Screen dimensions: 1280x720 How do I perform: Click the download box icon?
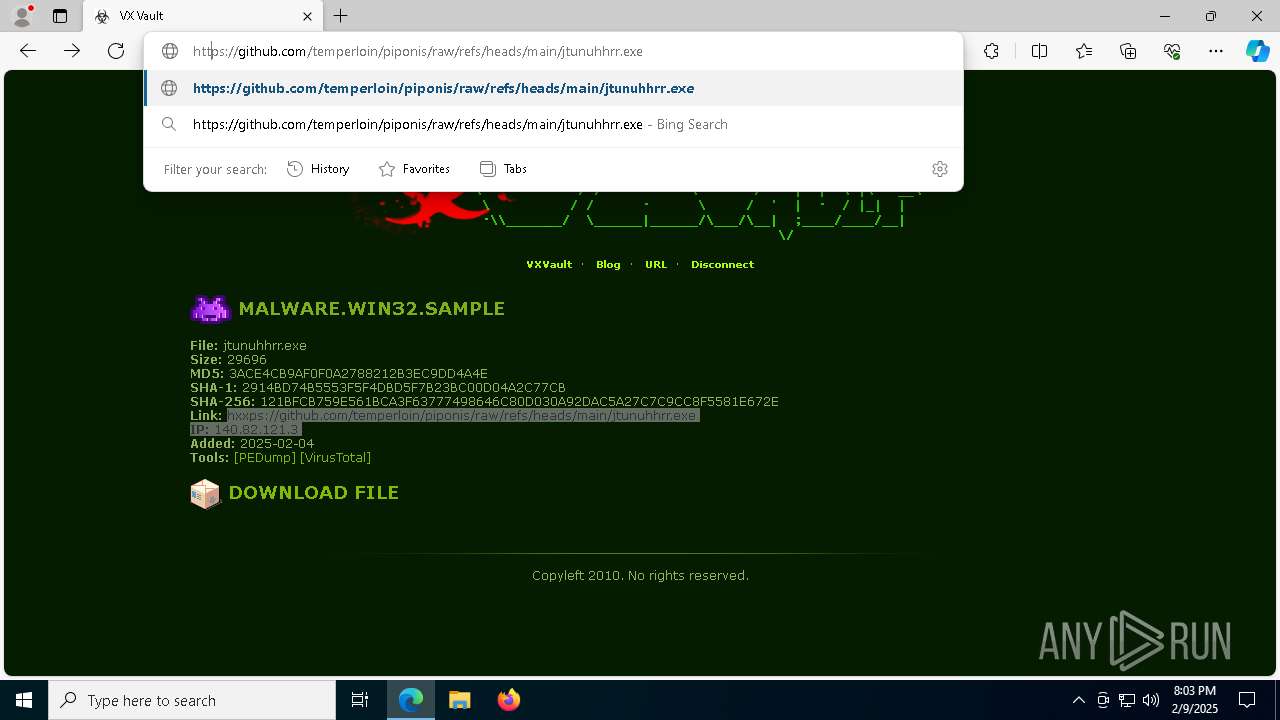coord(205,493)
